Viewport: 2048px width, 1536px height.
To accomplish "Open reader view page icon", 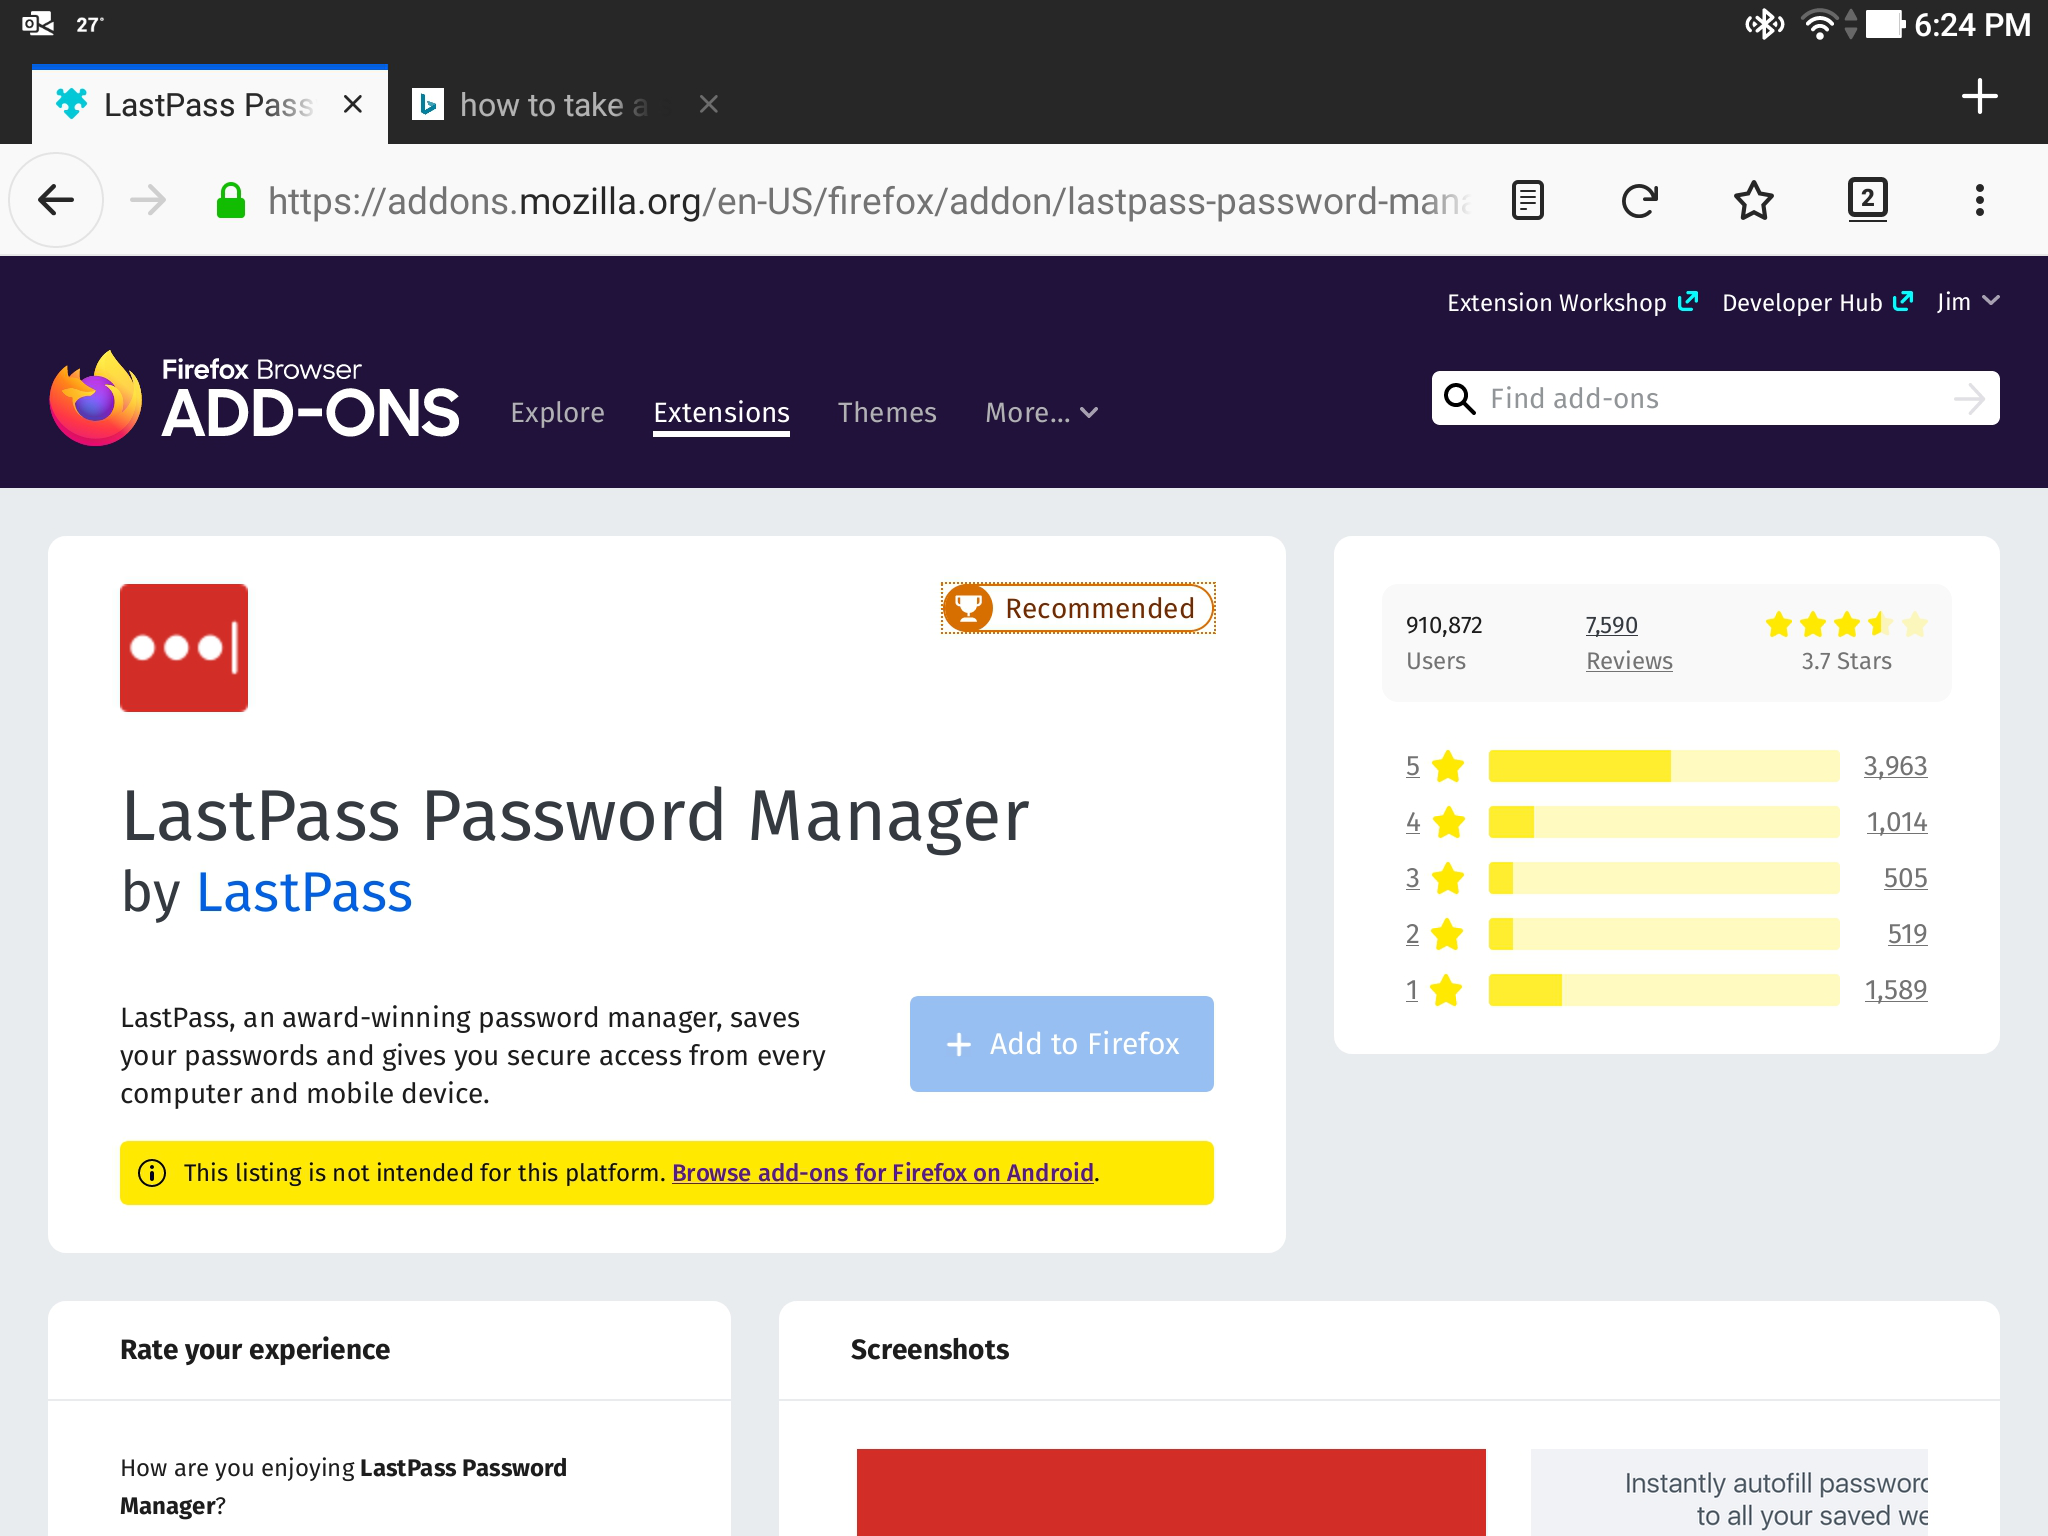I will [x=1527, y=200].
